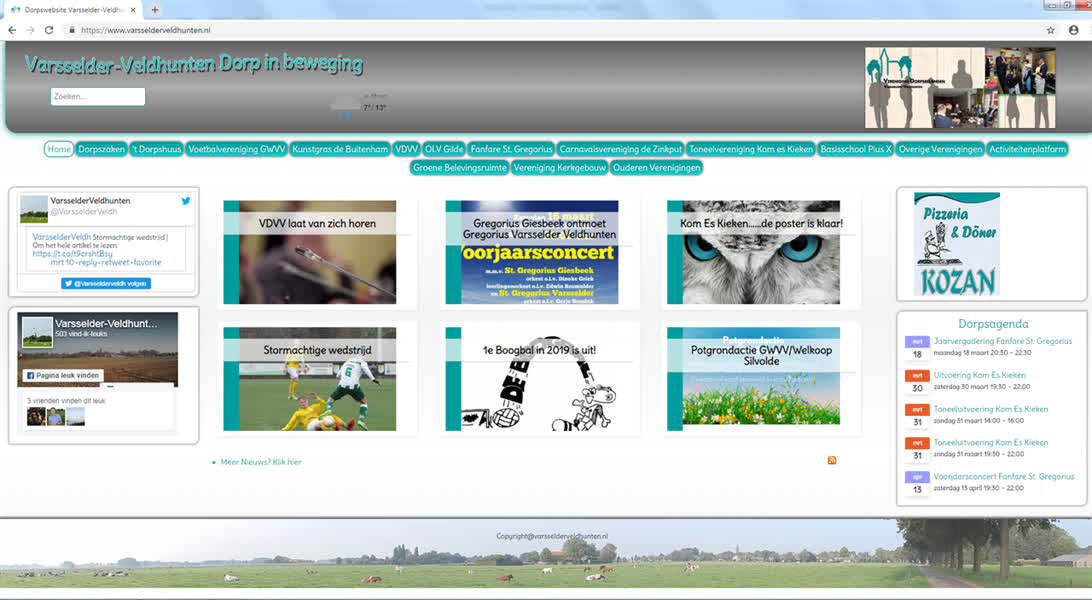Go to the Activiteitenplatform menu item

1027,149
